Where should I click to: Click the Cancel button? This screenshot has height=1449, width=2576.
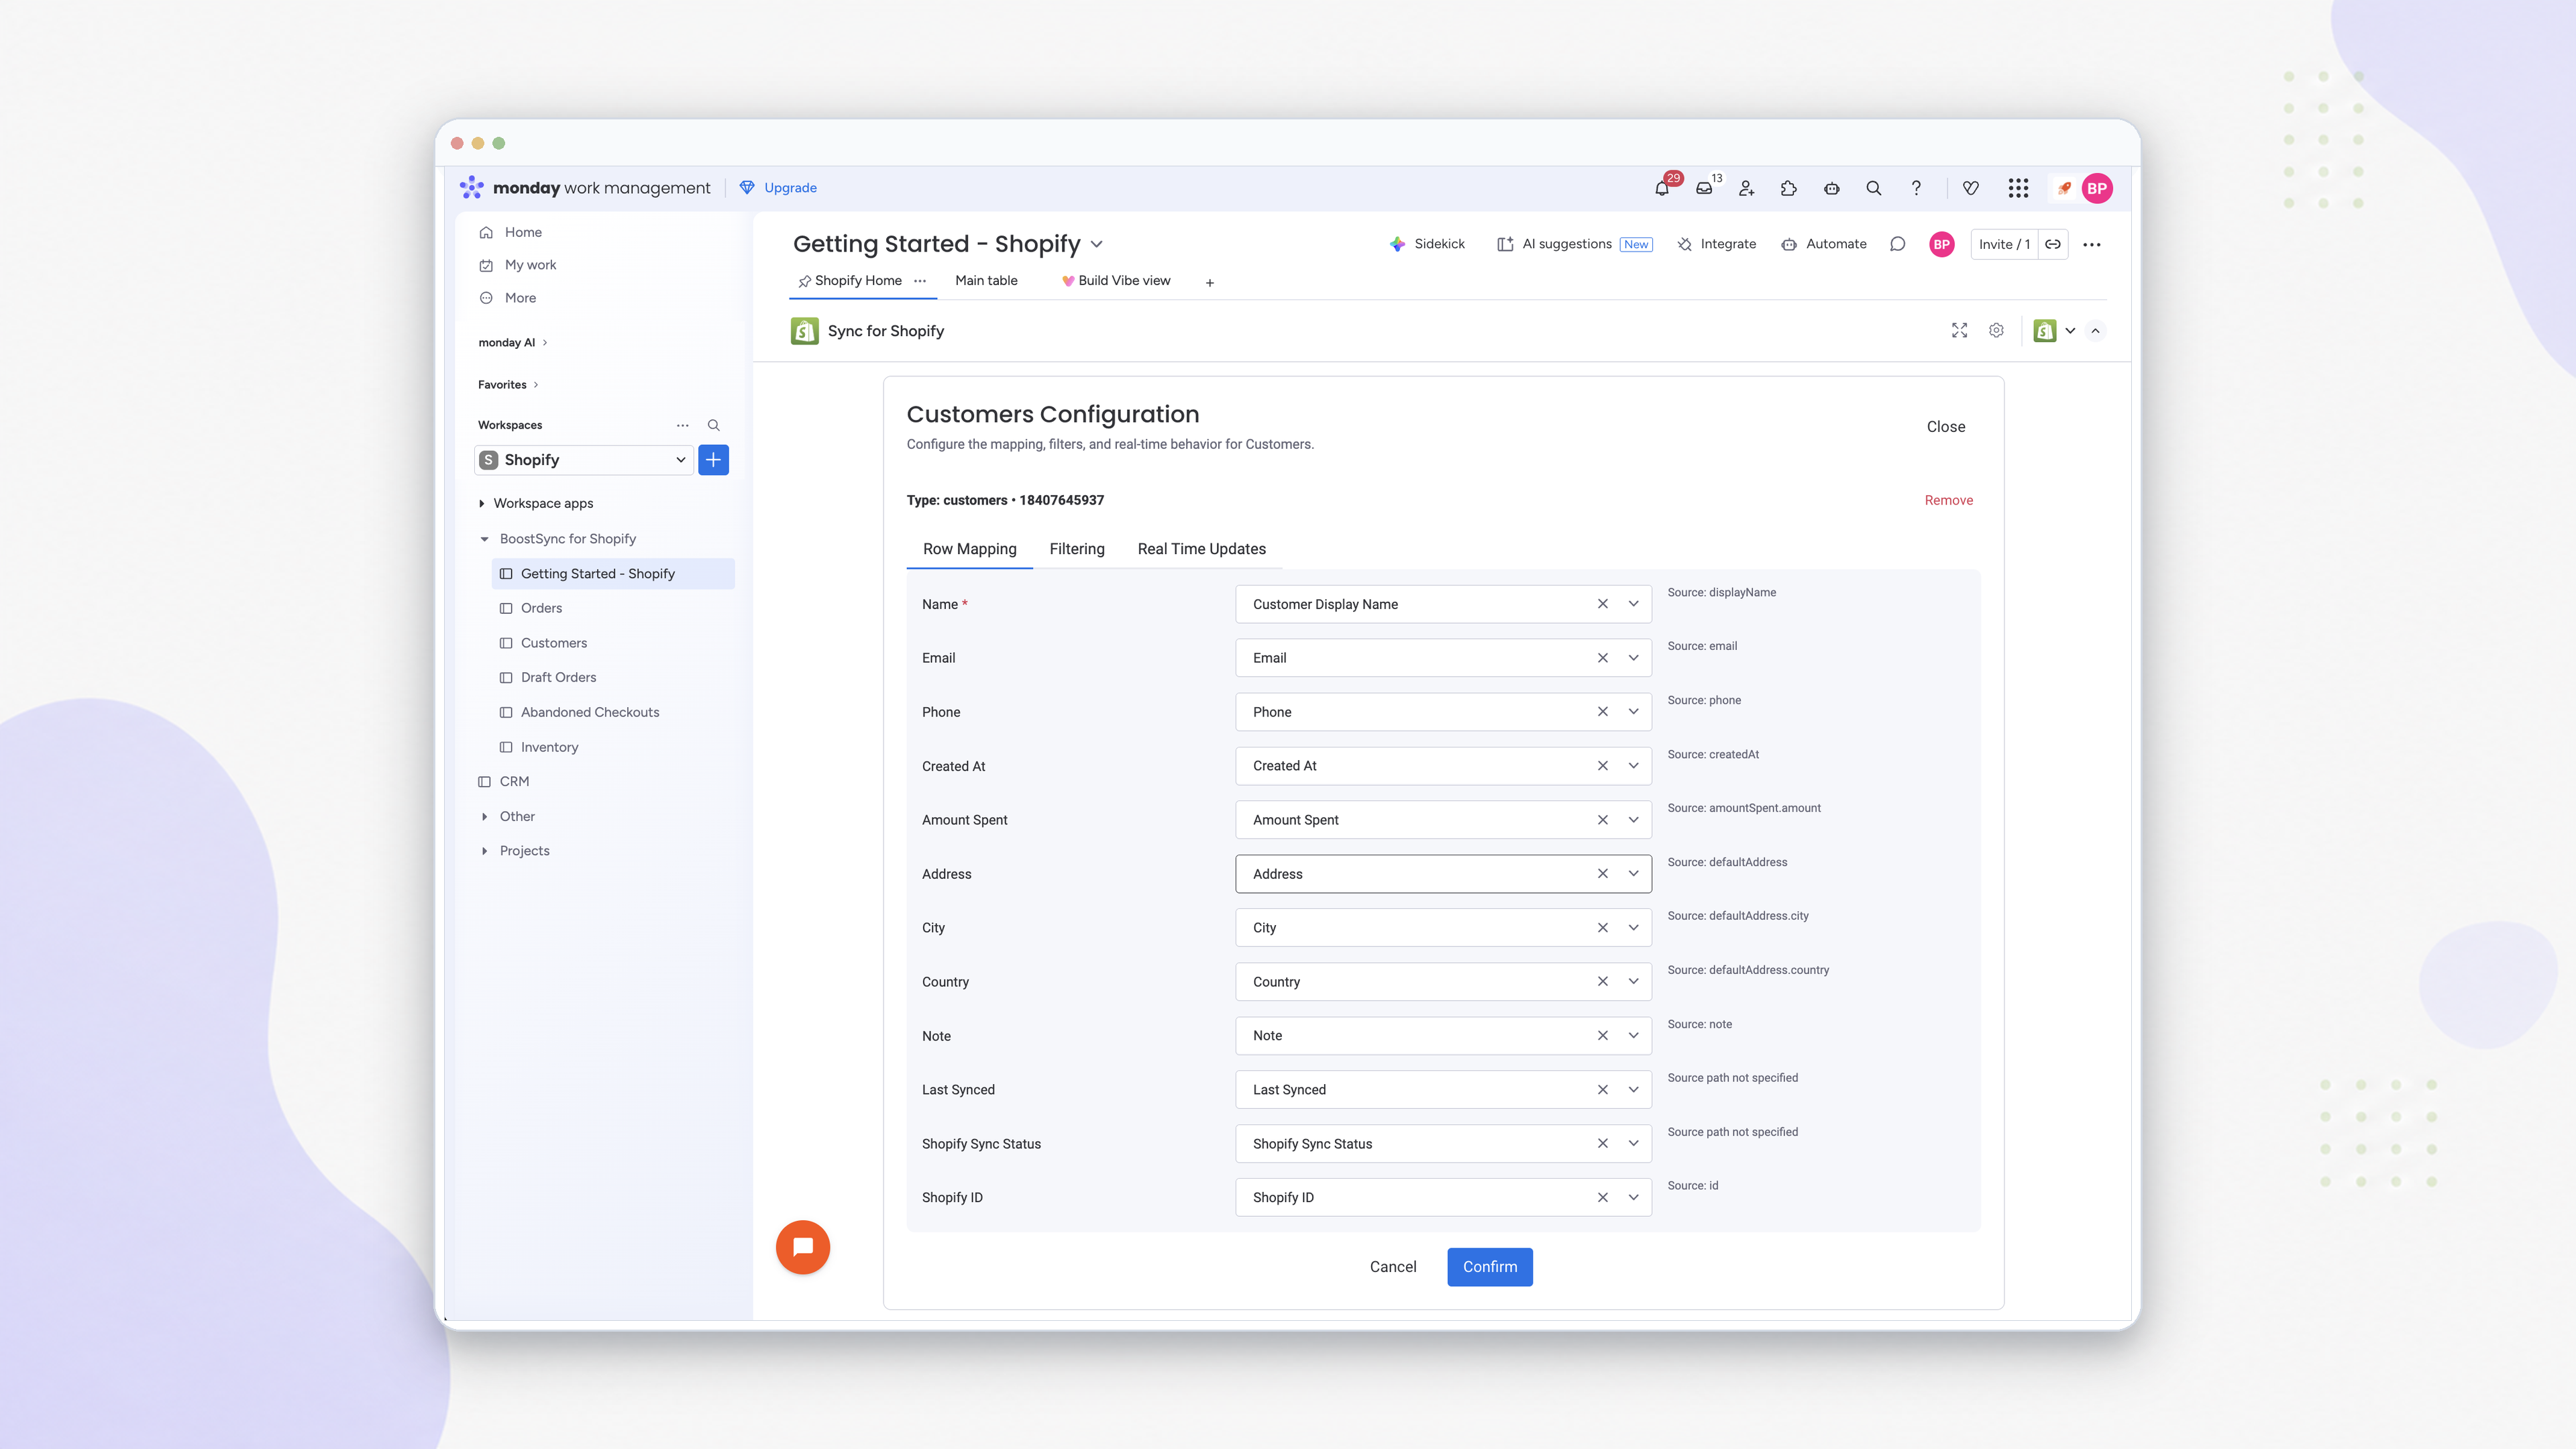point(1393,1267)
